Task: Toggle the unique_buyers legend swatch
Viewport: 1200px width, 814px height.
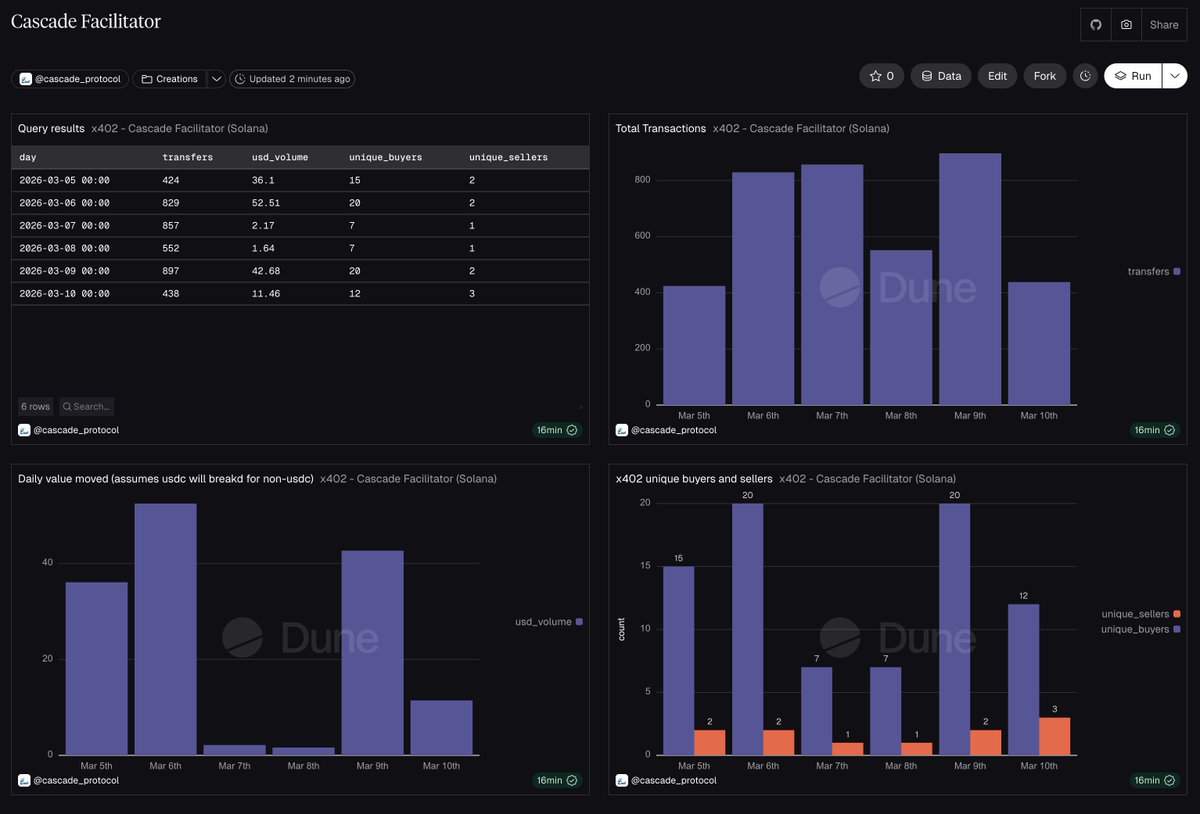Action: (x=1177, y=629)
